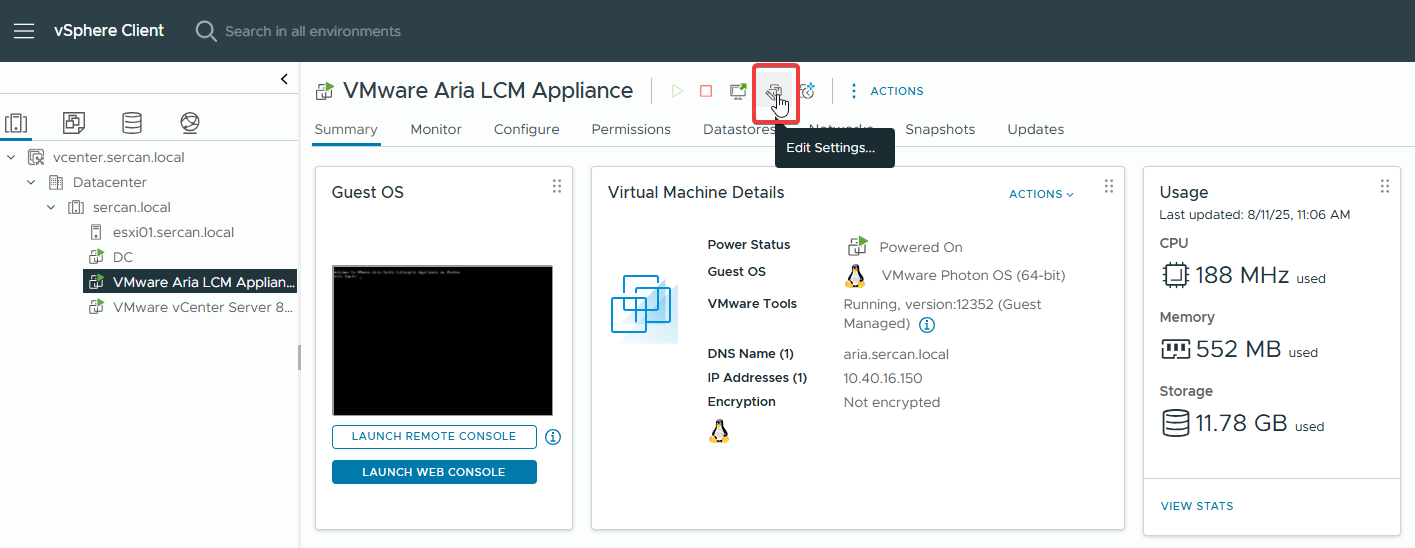Viewport: 1415px width, 548px height.
Task: Select VMware vCenter Server 8 VM
Action: [x=204, y=307]
